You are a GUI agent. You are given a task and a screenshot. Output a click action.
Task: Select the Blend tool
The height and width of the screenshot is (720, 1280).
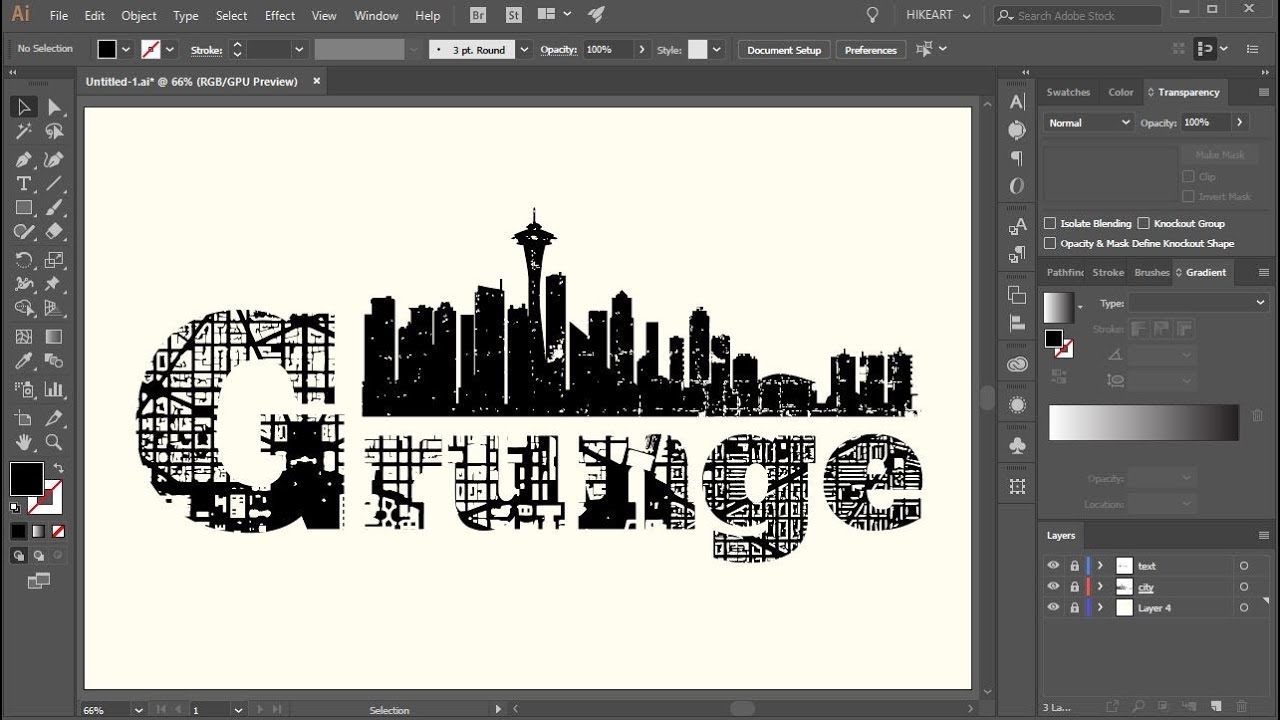[x=55, y=361]
